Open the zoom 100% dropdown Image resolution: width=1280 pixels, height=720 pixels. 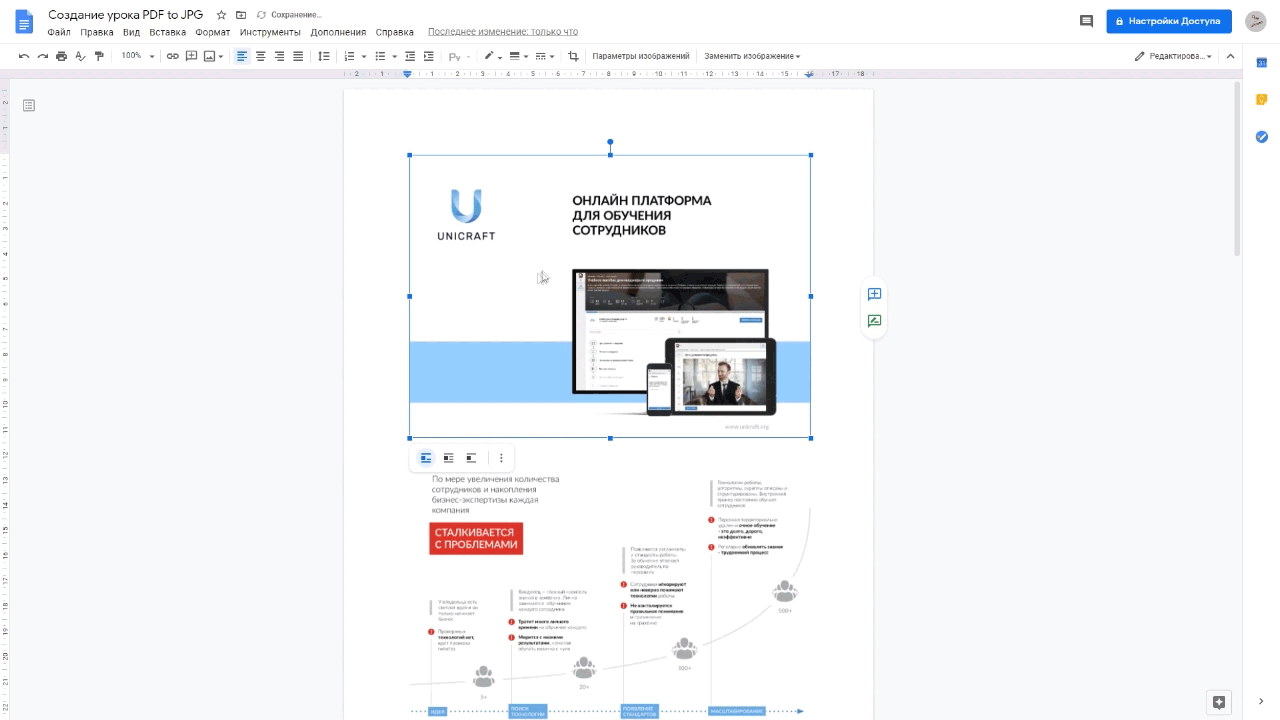click(138, 56)
